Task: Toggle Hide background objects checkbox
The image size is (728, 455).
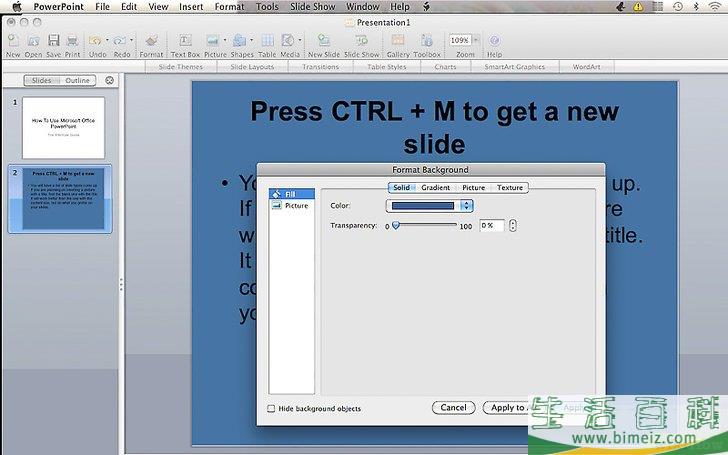Action: coord(271,409)
